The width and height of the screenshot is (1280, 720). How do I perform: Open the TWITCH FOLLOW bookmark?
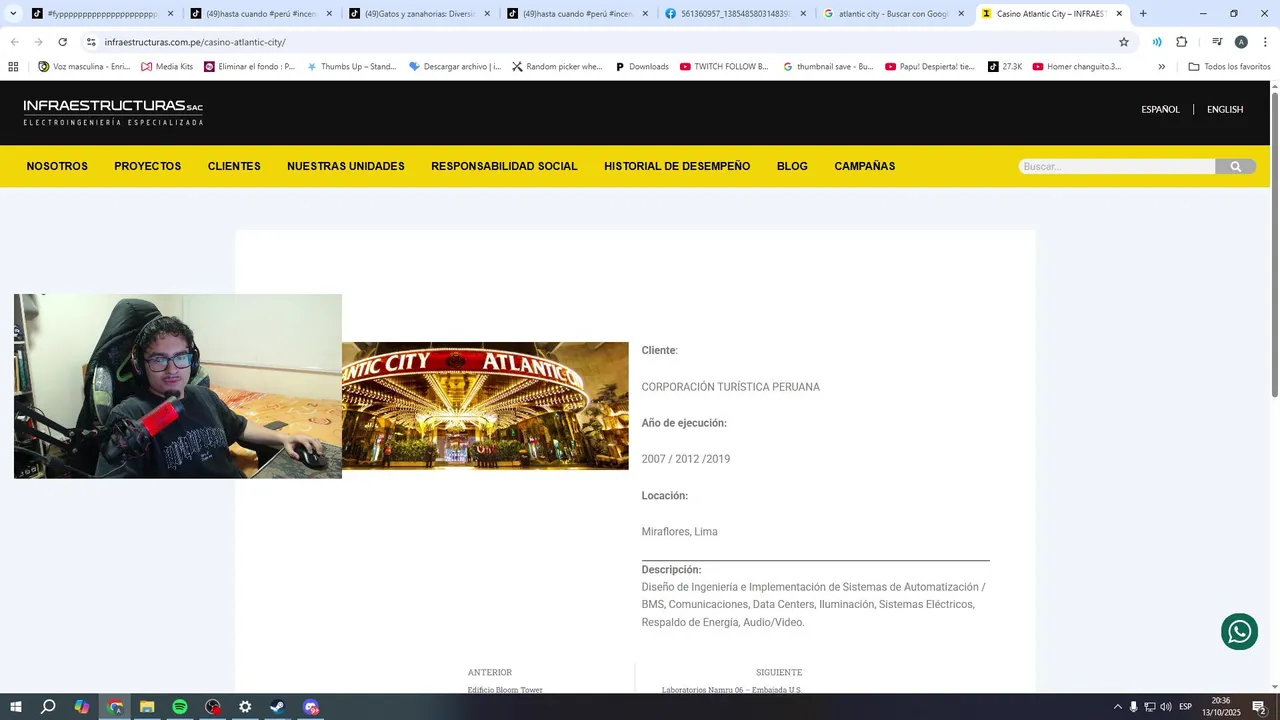coord(724,67)
